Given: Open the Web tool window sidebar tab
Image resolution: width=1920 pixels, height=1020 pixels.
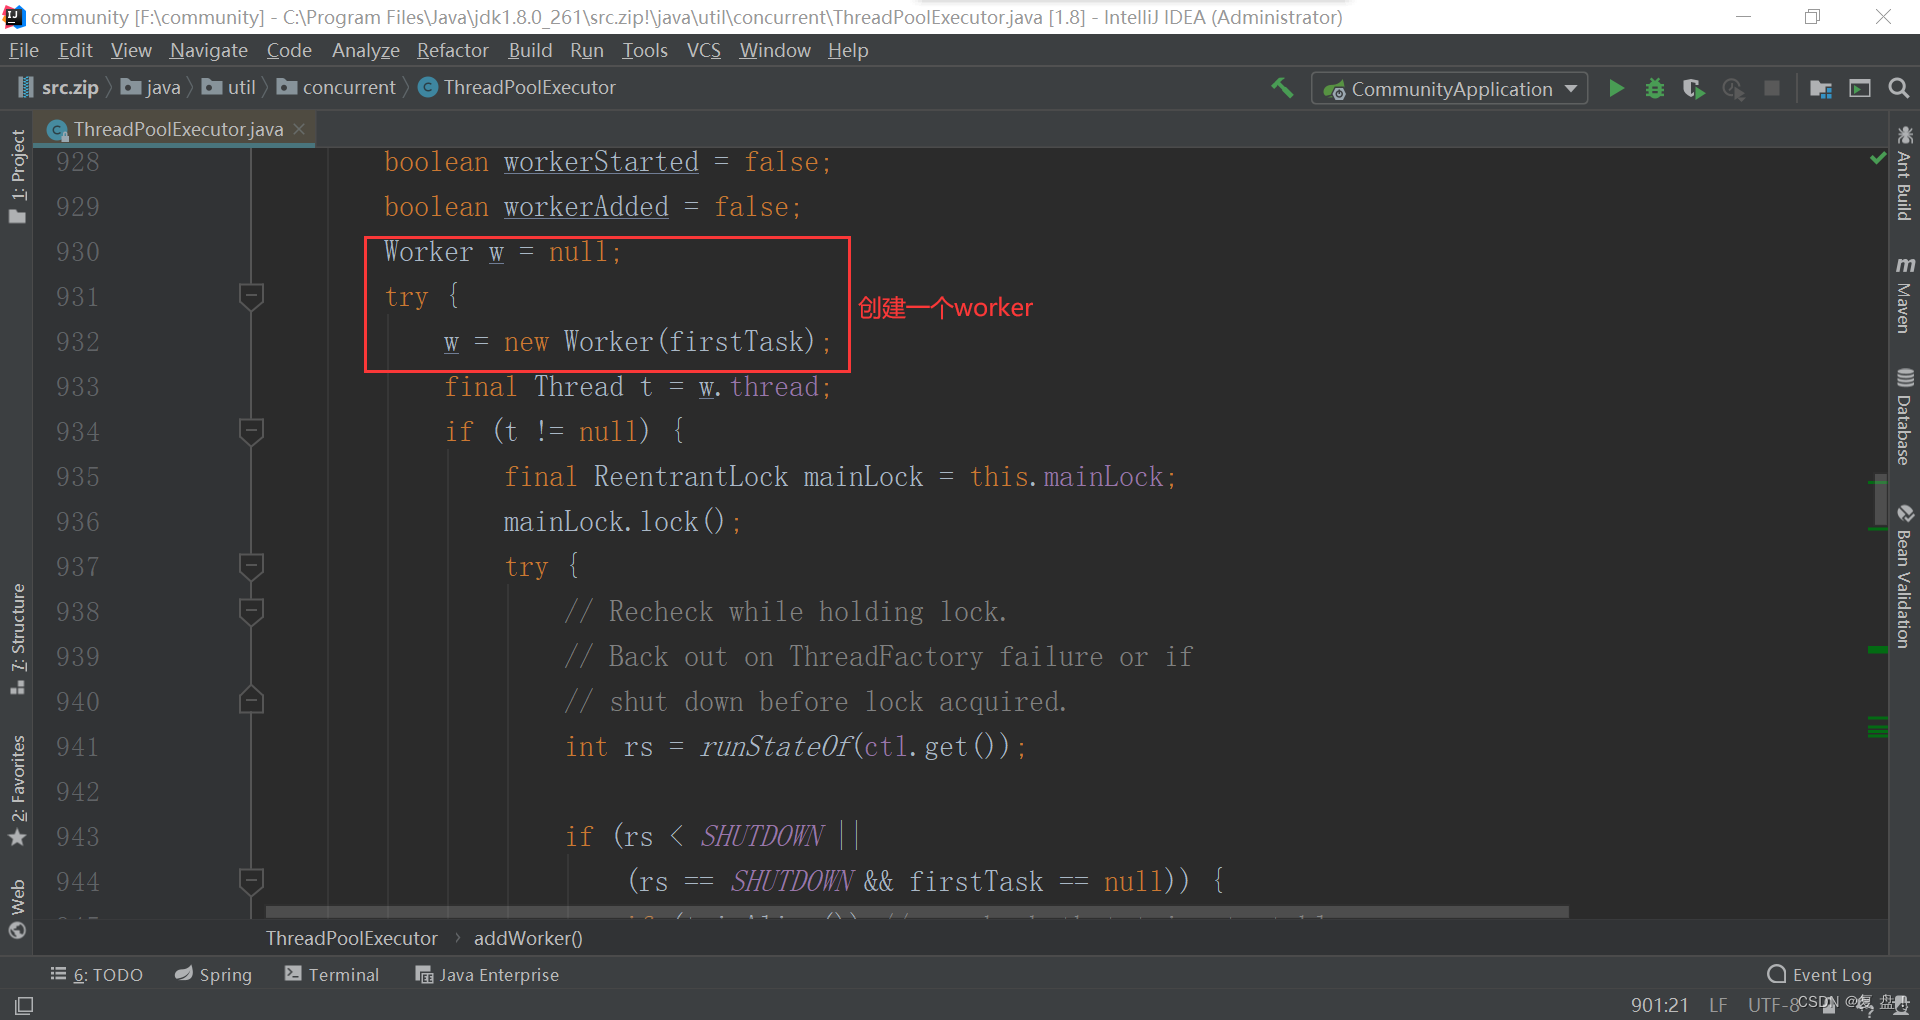Looking at the screenshot, I should (x=17, y=909).
